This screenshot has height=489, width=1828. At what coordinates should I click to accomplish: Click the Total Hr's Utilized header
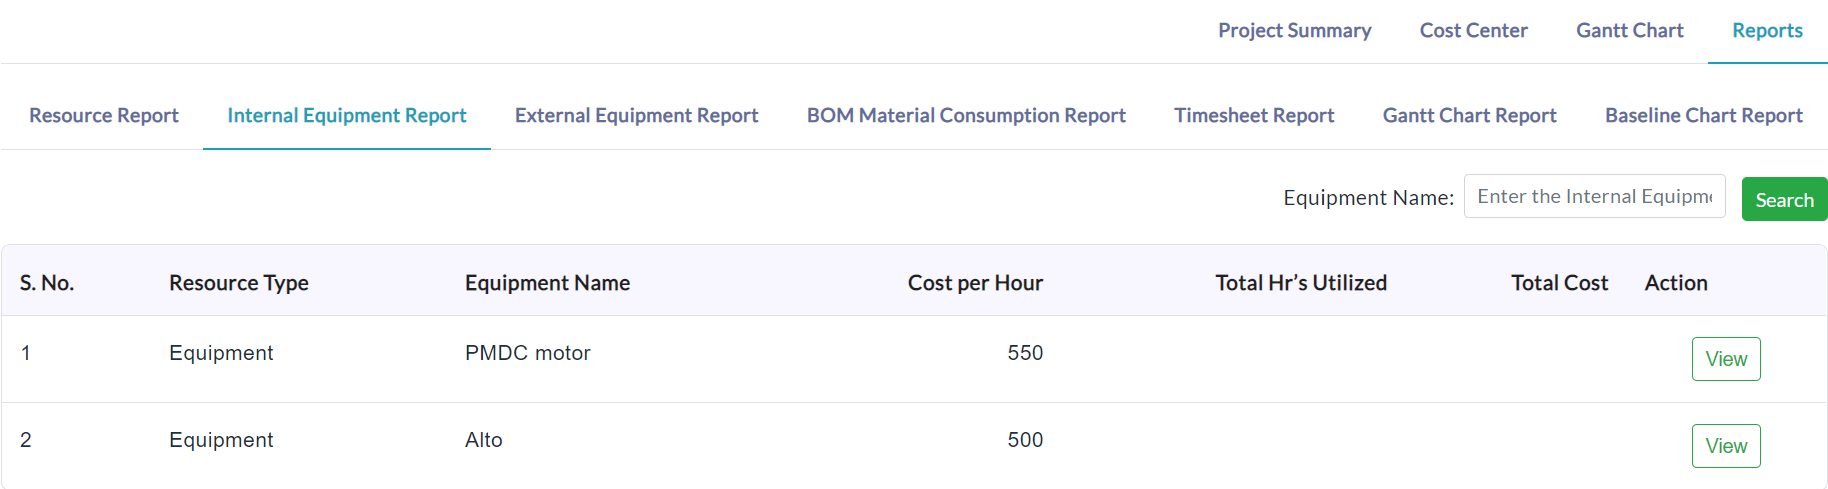point(1301,283)
